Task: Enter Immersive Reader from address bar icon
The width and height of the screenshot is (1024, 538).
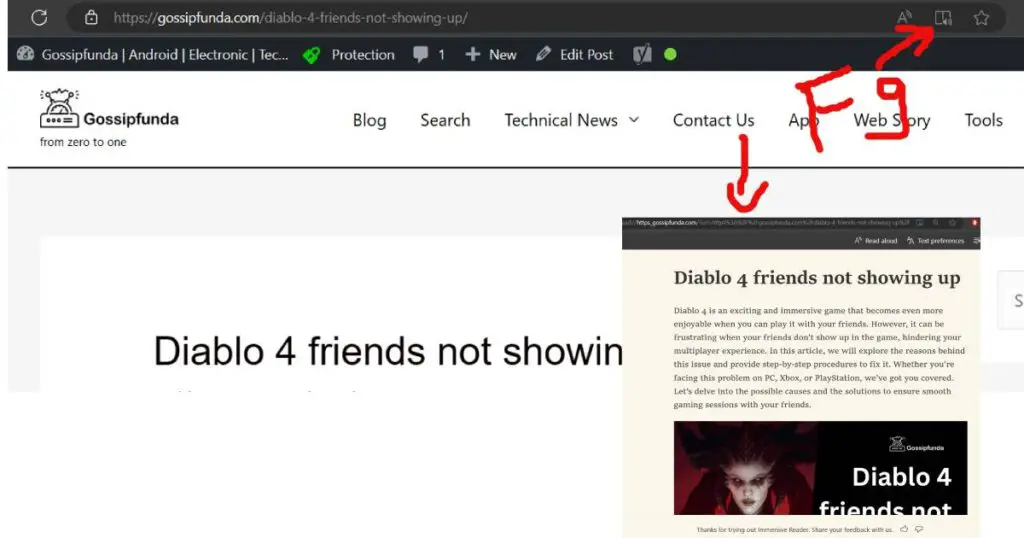Action: [x=943, y=18]
